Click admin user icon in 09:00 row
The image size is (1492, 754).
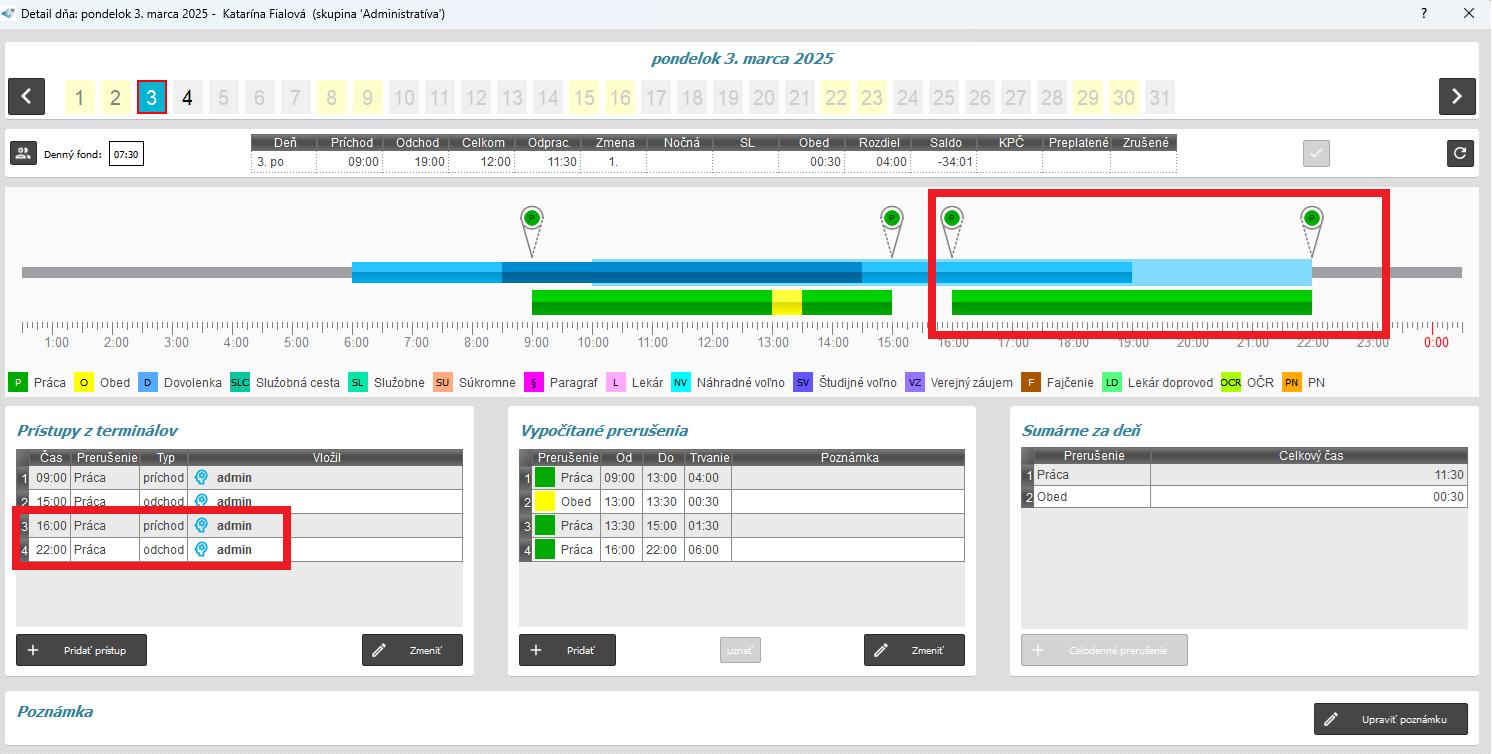coord(202,478)
